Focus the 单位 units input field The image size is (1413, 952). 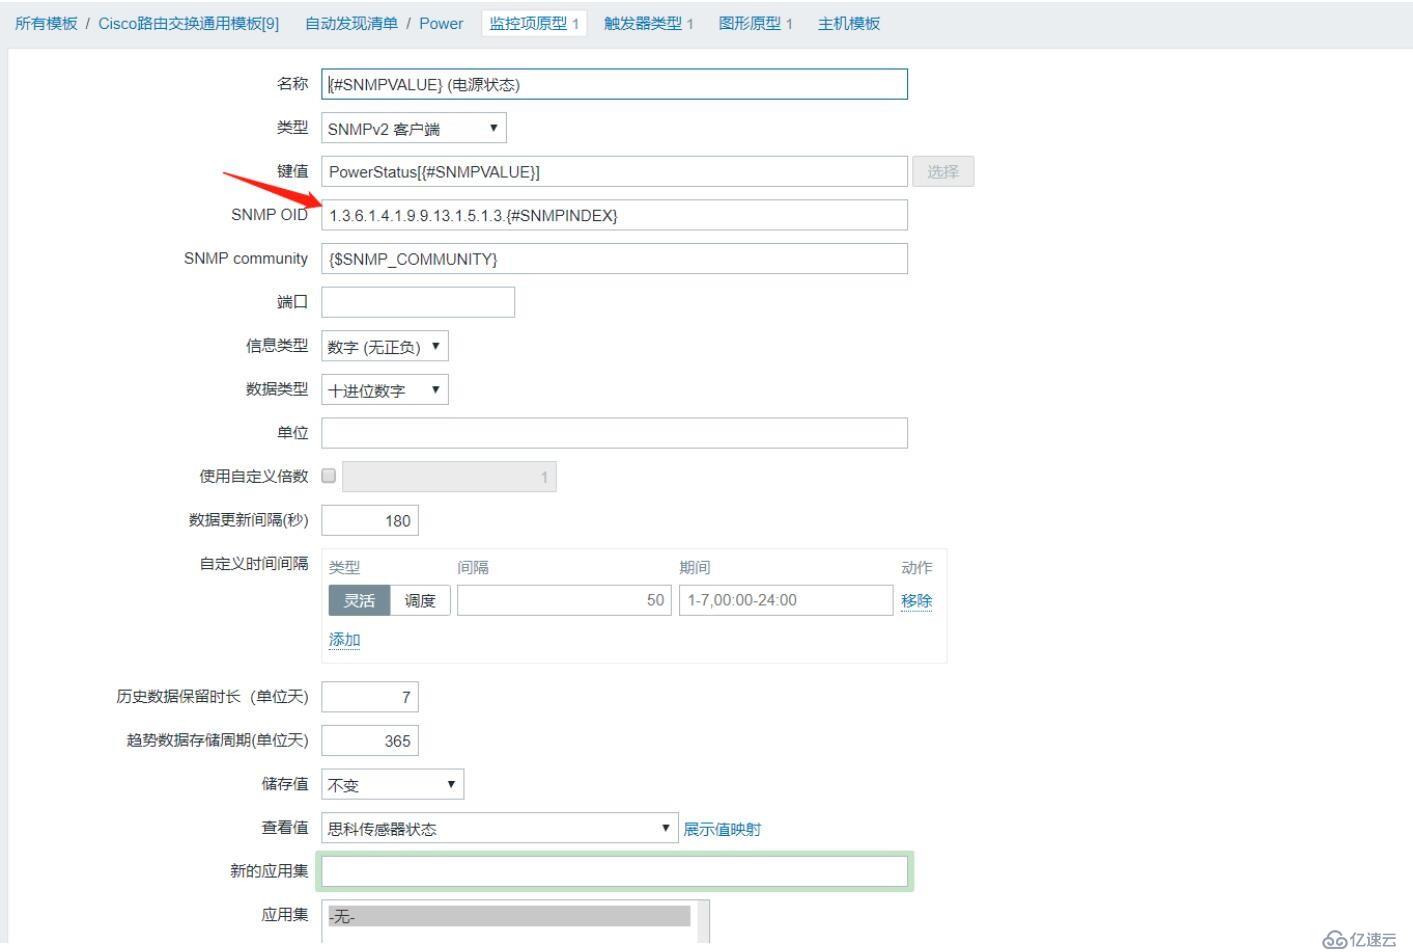(614, 433)
